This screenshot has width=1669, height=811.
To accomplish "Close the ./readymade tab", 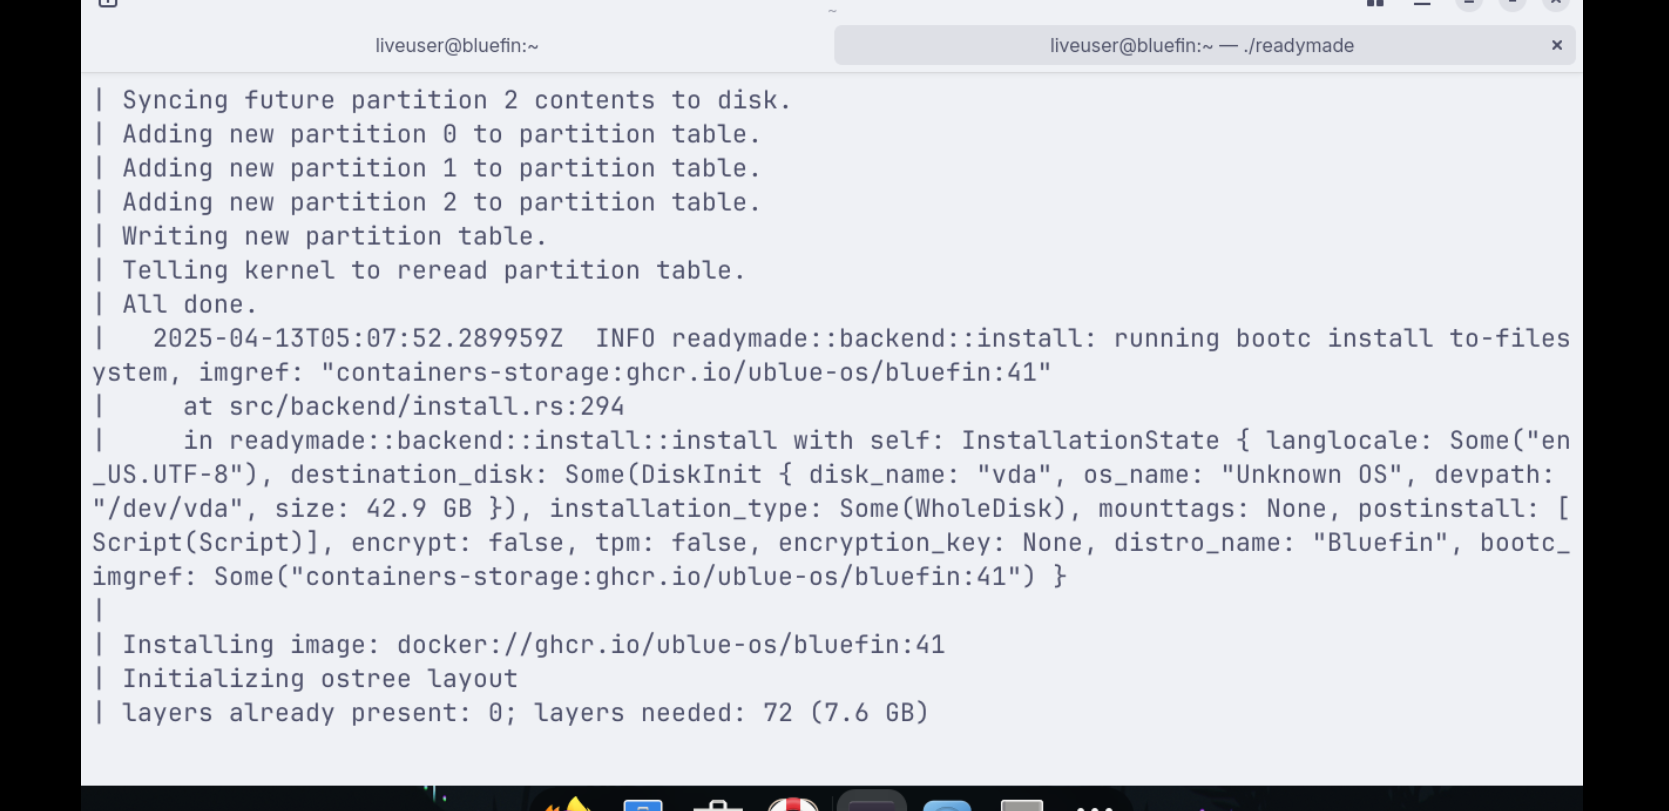I will [x=1557, y=45].
